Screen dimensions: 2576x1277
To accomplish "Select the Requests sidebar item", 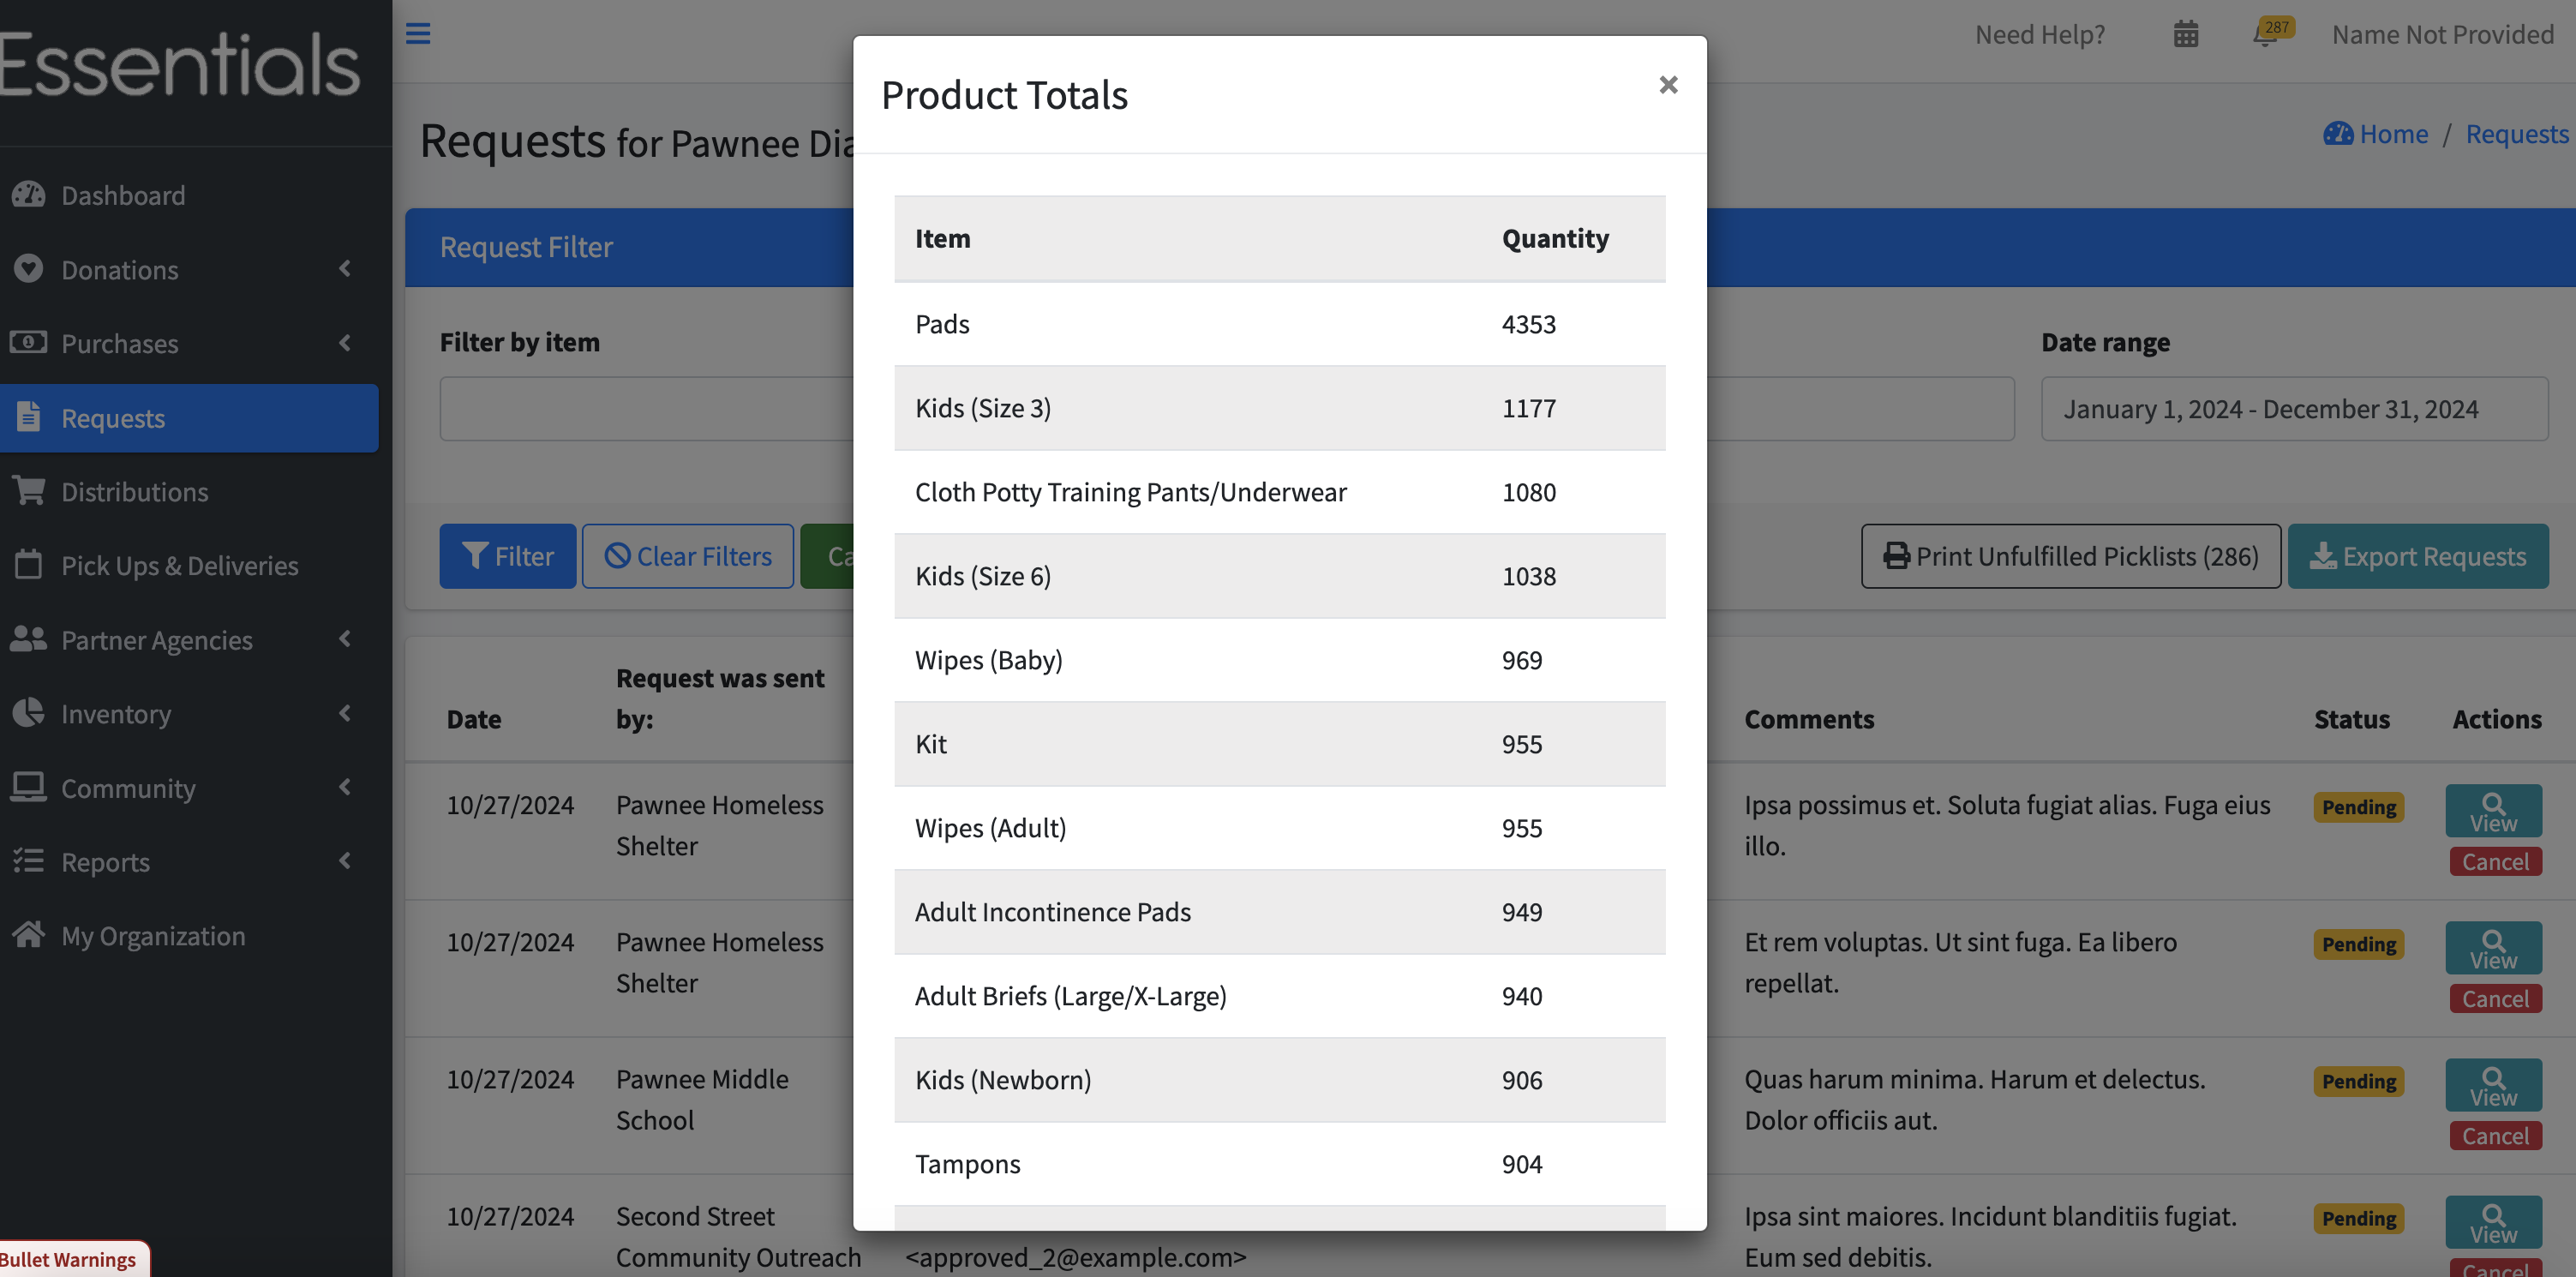I will click(x=189, y=418).
